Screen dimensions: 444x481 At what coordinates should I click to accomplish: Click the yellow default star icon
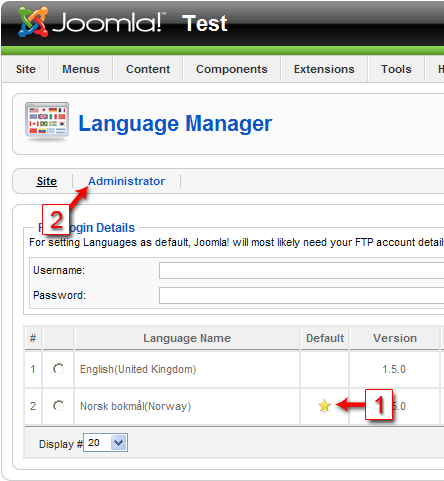tap(324, 406)
